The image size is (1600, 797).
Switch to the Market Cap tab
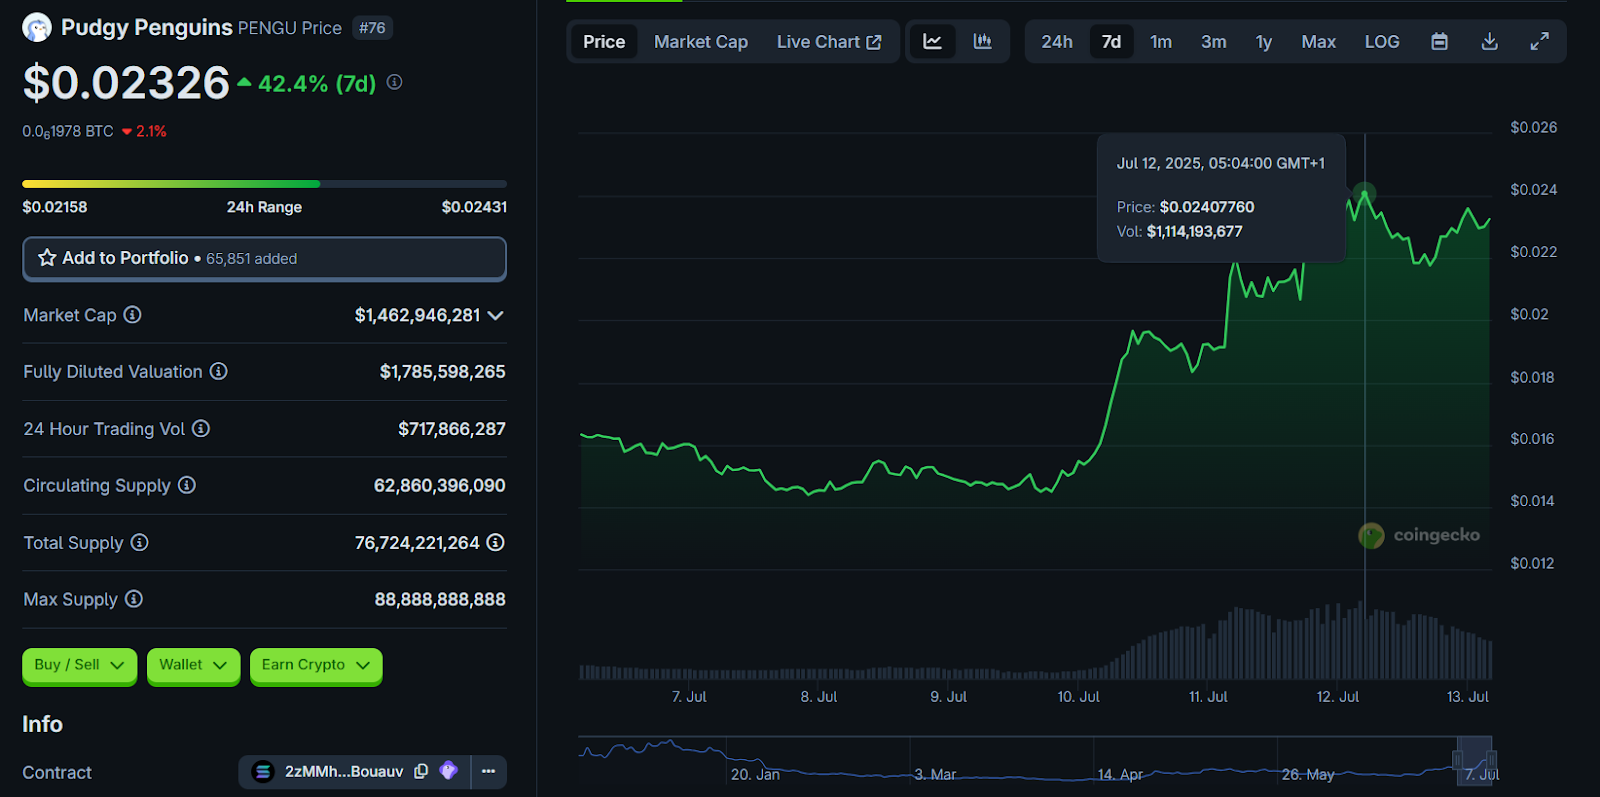pyautogui.click(x=700, y=42)
